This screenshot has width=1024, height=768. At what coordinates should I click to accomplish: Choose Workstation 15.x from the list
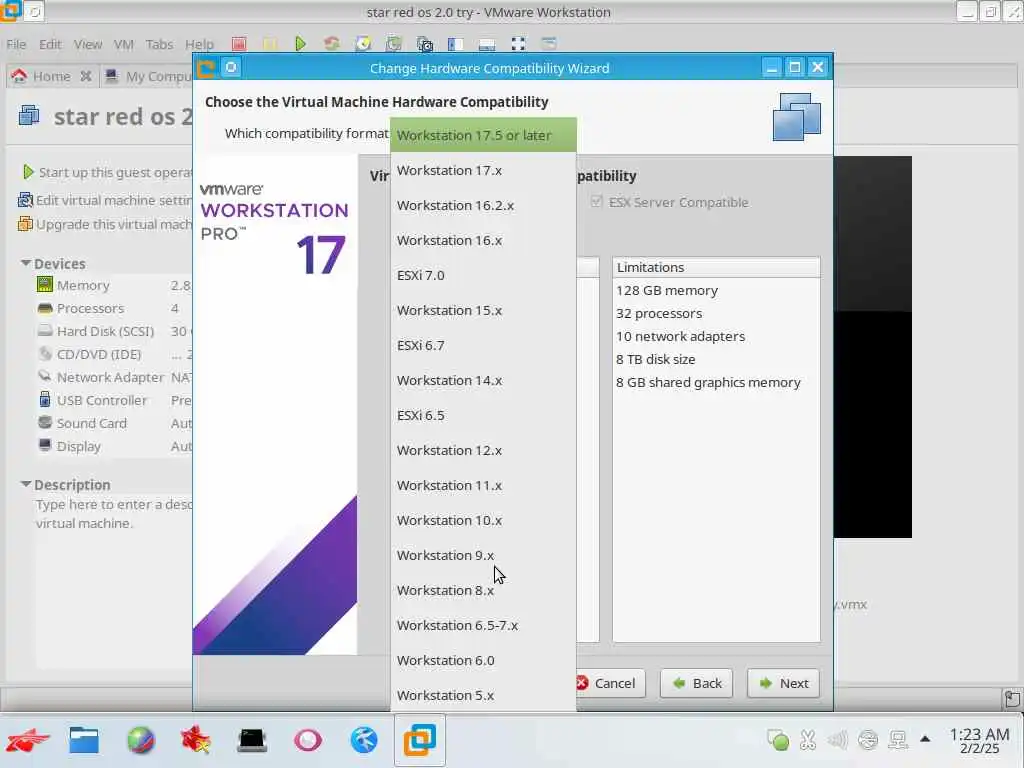coord(483,310)
